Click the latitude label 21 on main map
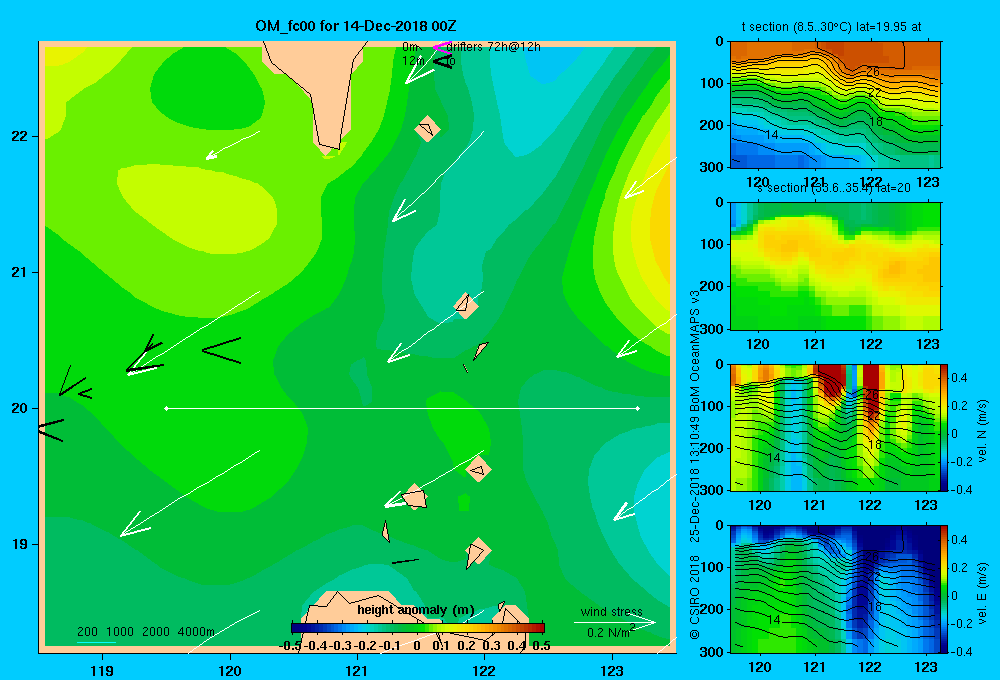Image resolution: width=1000 pixels, height=680 pixels. pos(20,272)
